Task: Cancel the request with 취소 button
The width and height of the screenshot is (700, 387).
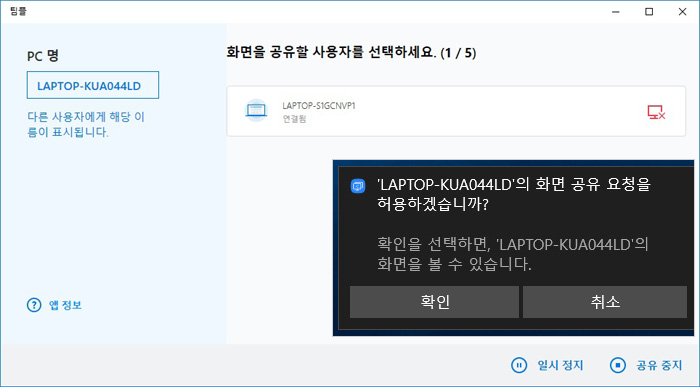Action: click(605, 302)
